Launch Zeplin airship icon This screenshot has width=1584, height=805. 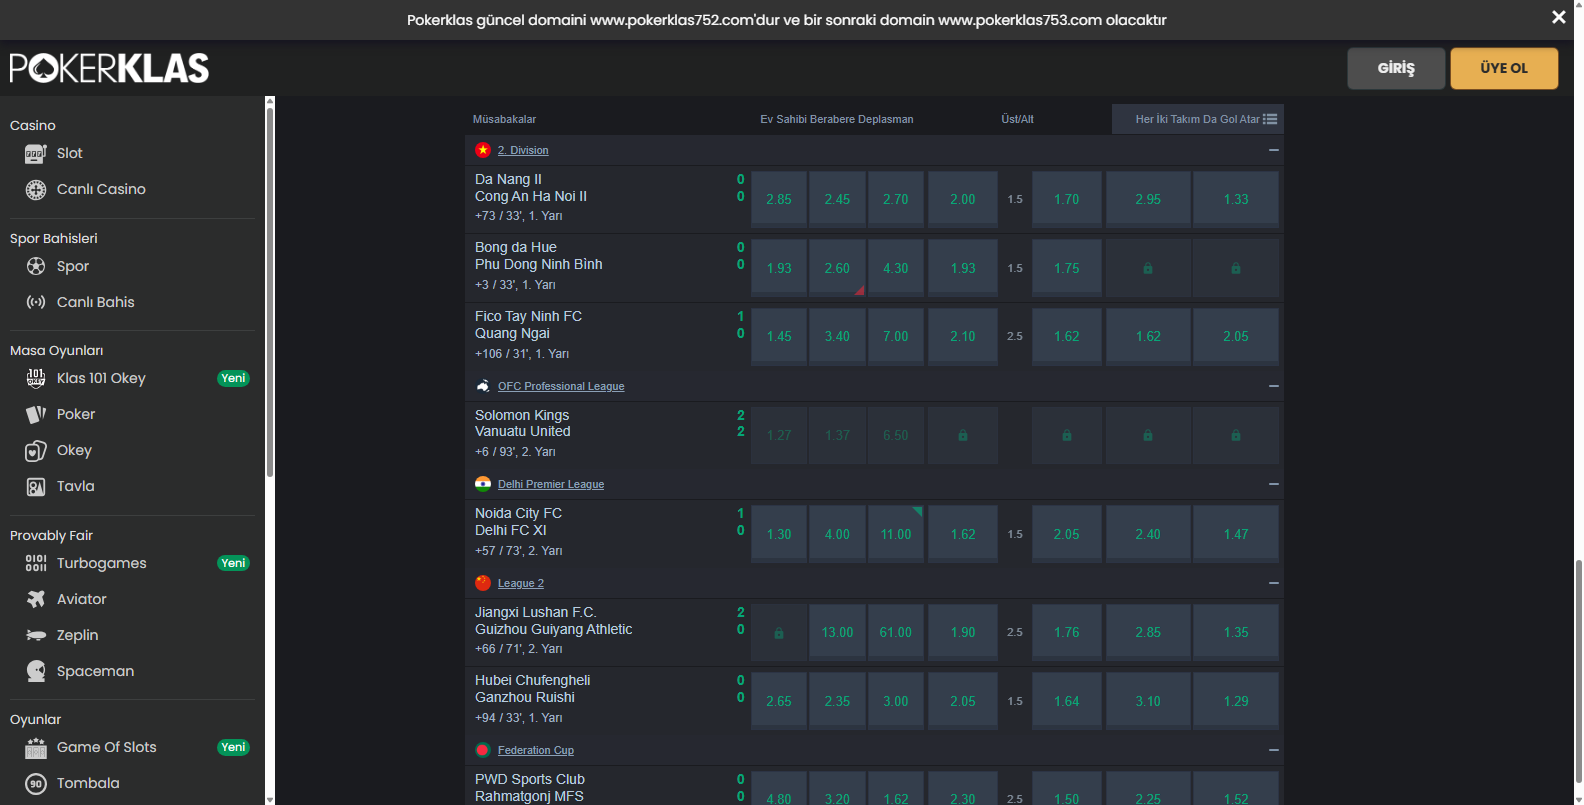36,635
